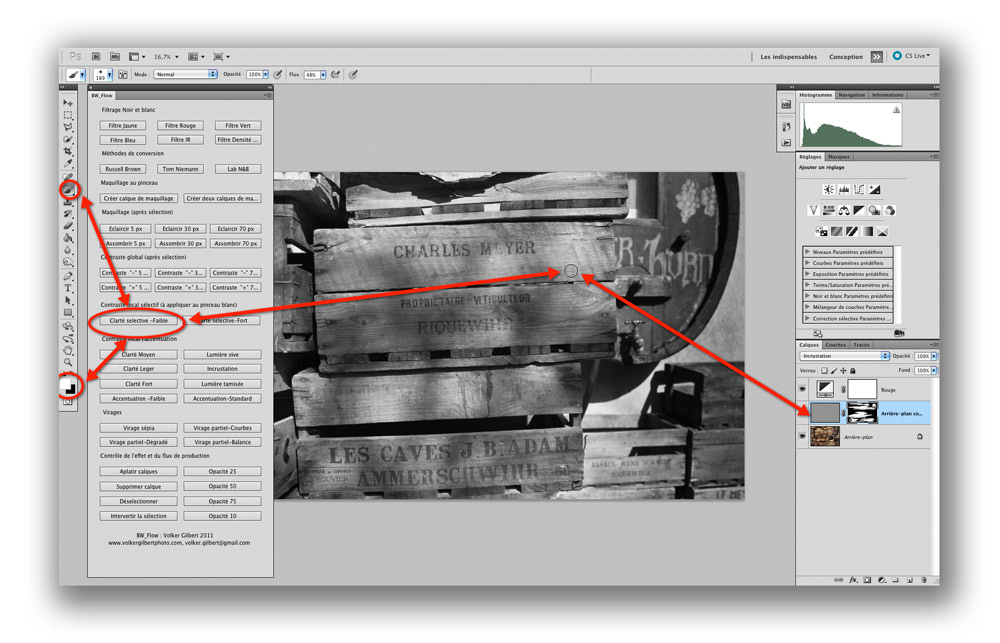This screenshot has height=643, width=1000.
Task: Hide the Rouge layer
Action: click(x=802, y=388)
